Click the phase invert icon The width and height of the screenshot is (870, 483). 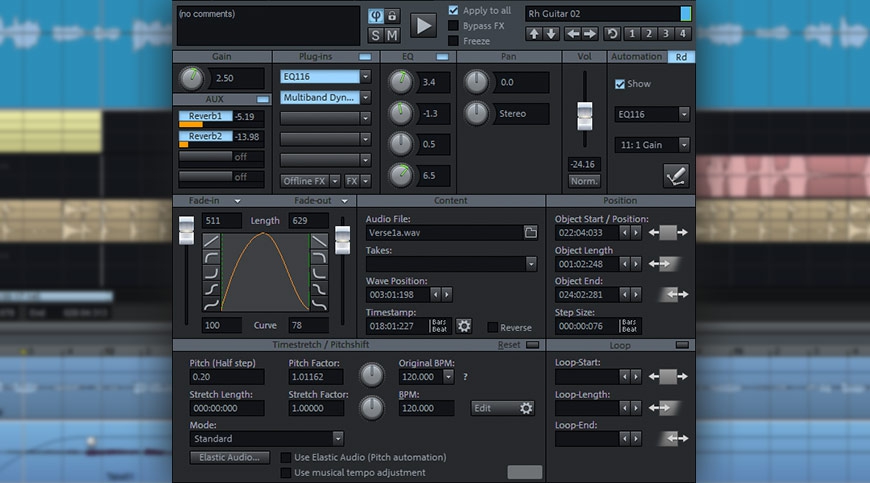(375, 16)
